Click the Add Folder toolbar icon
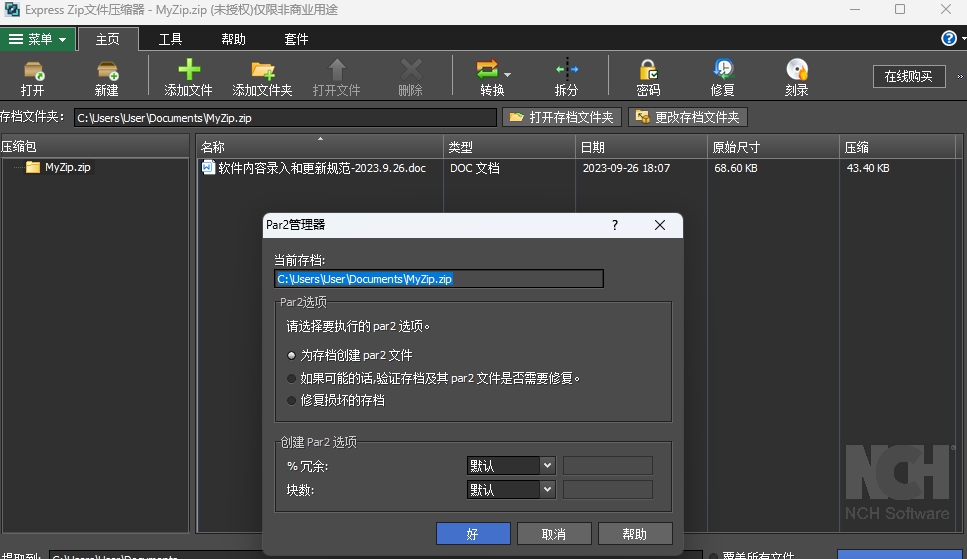The image size is (967, 559). (263, 70)
